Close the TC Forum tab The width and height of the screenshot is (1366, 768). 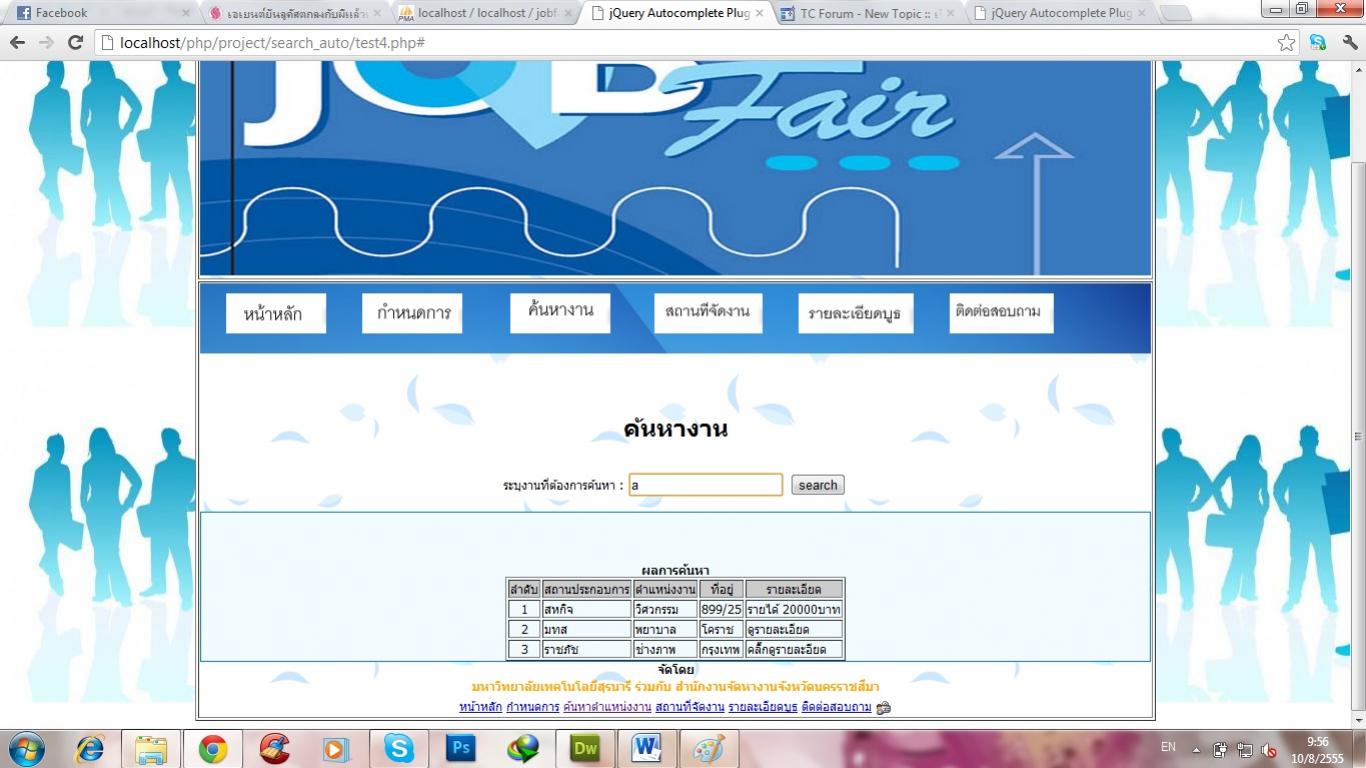pyautogui.click(x=951, y=13)
